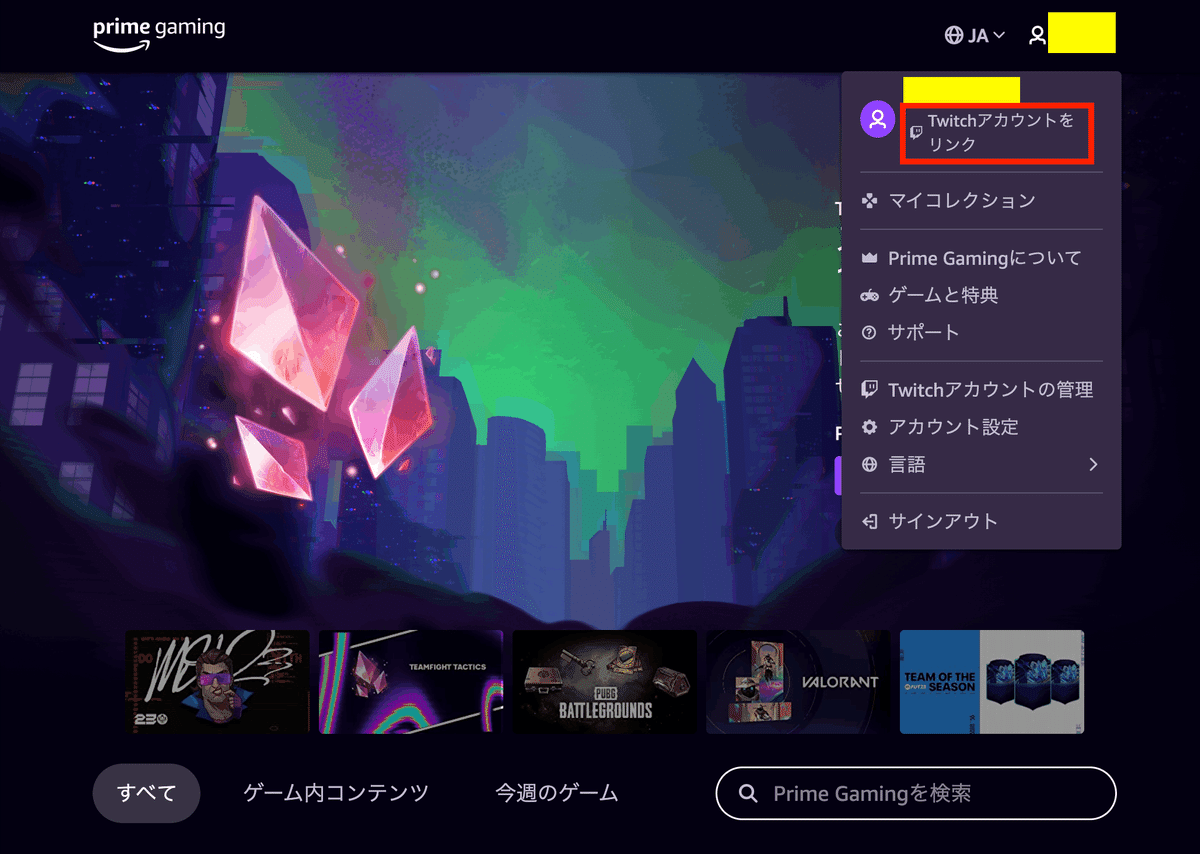Click the Twitch icon for account management

pos(870,390)
